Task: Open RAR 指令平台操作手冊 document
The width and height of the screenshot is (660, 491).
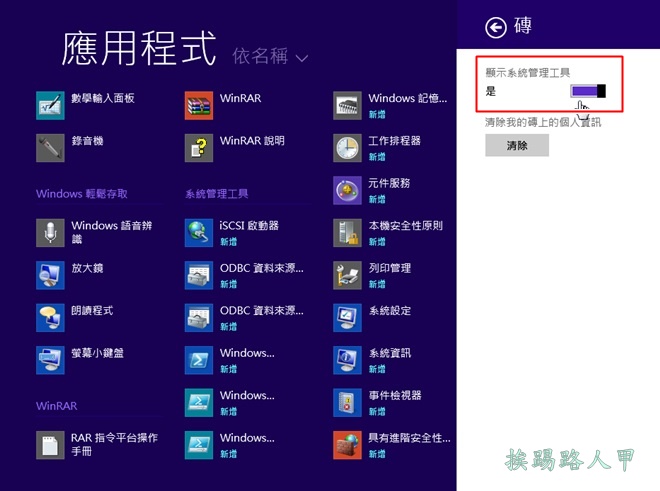Action: click(x=50, y=445)
